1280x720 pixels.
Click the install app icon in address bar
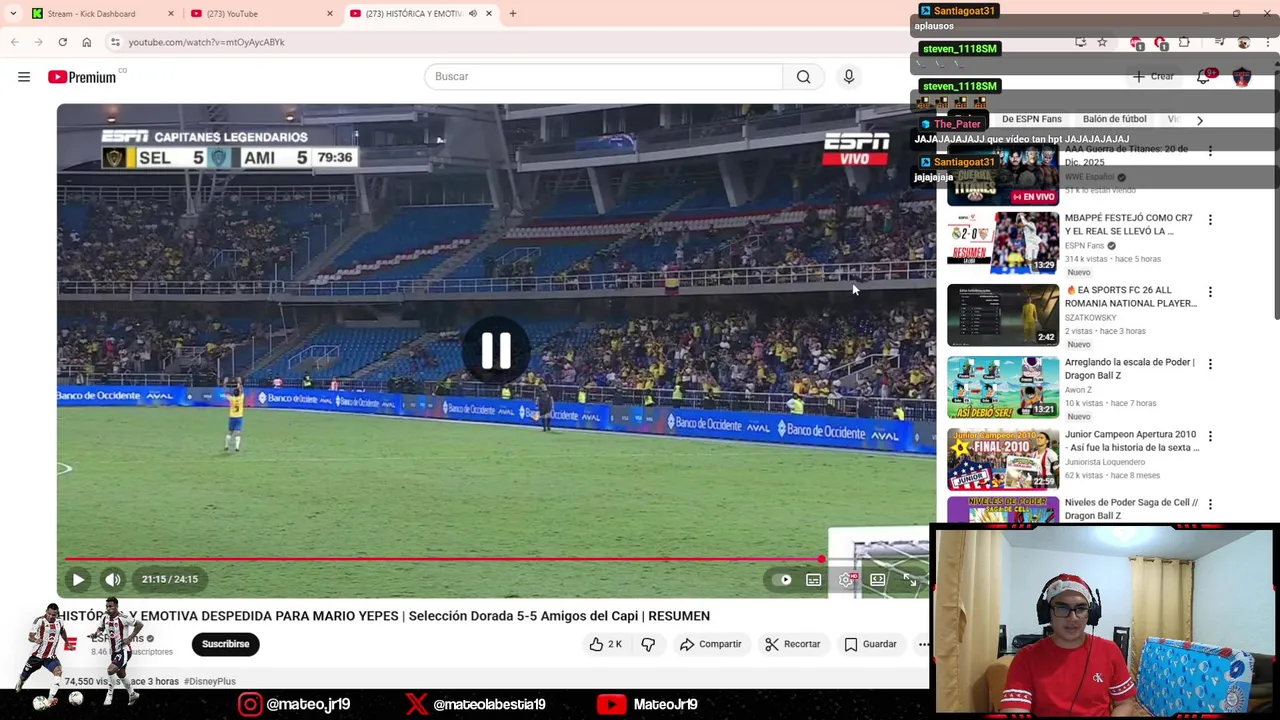click(1081, 42)
